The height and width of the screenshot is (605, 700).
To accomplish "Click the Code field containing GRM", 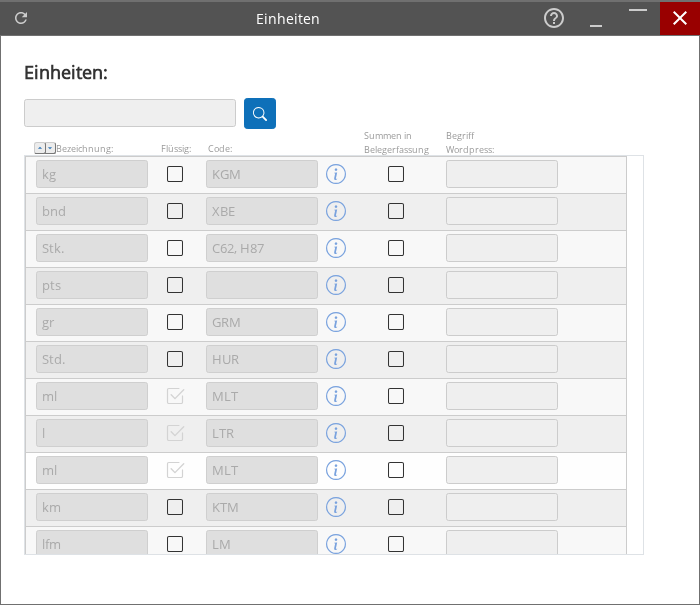I will click(262, 322).
